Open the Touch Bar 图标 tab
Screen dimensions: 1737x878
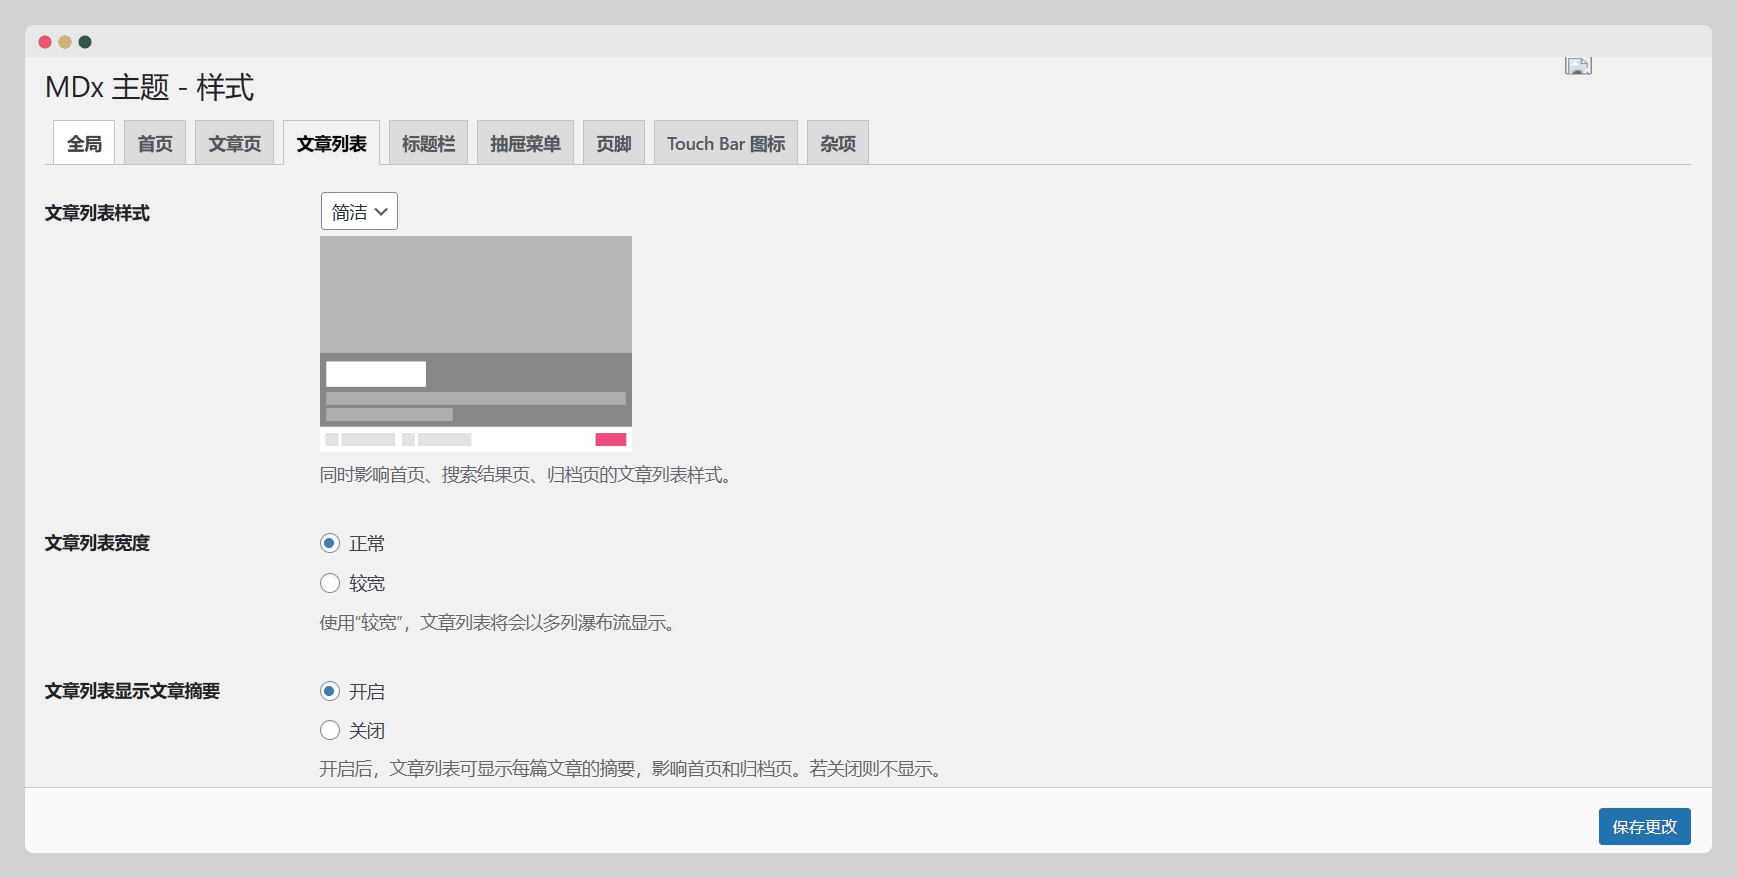[x=726, y=144]
